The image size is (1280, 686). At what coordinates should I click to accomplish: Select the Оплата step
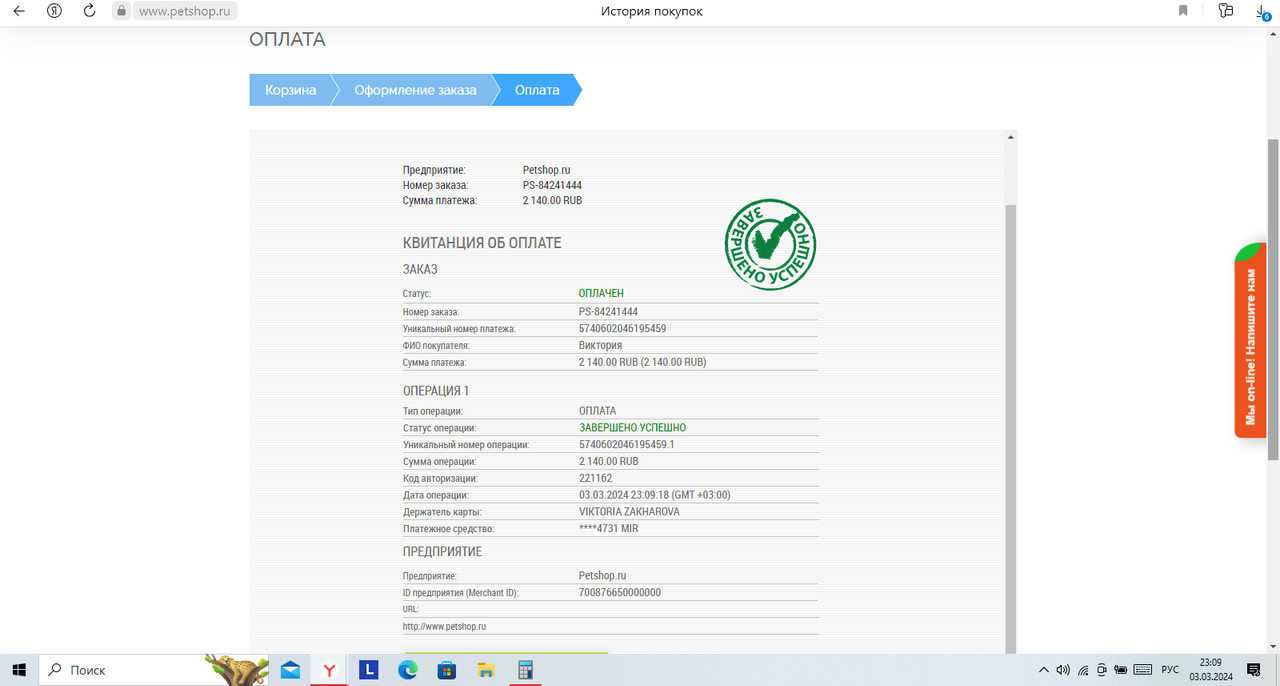coord(537,90)
